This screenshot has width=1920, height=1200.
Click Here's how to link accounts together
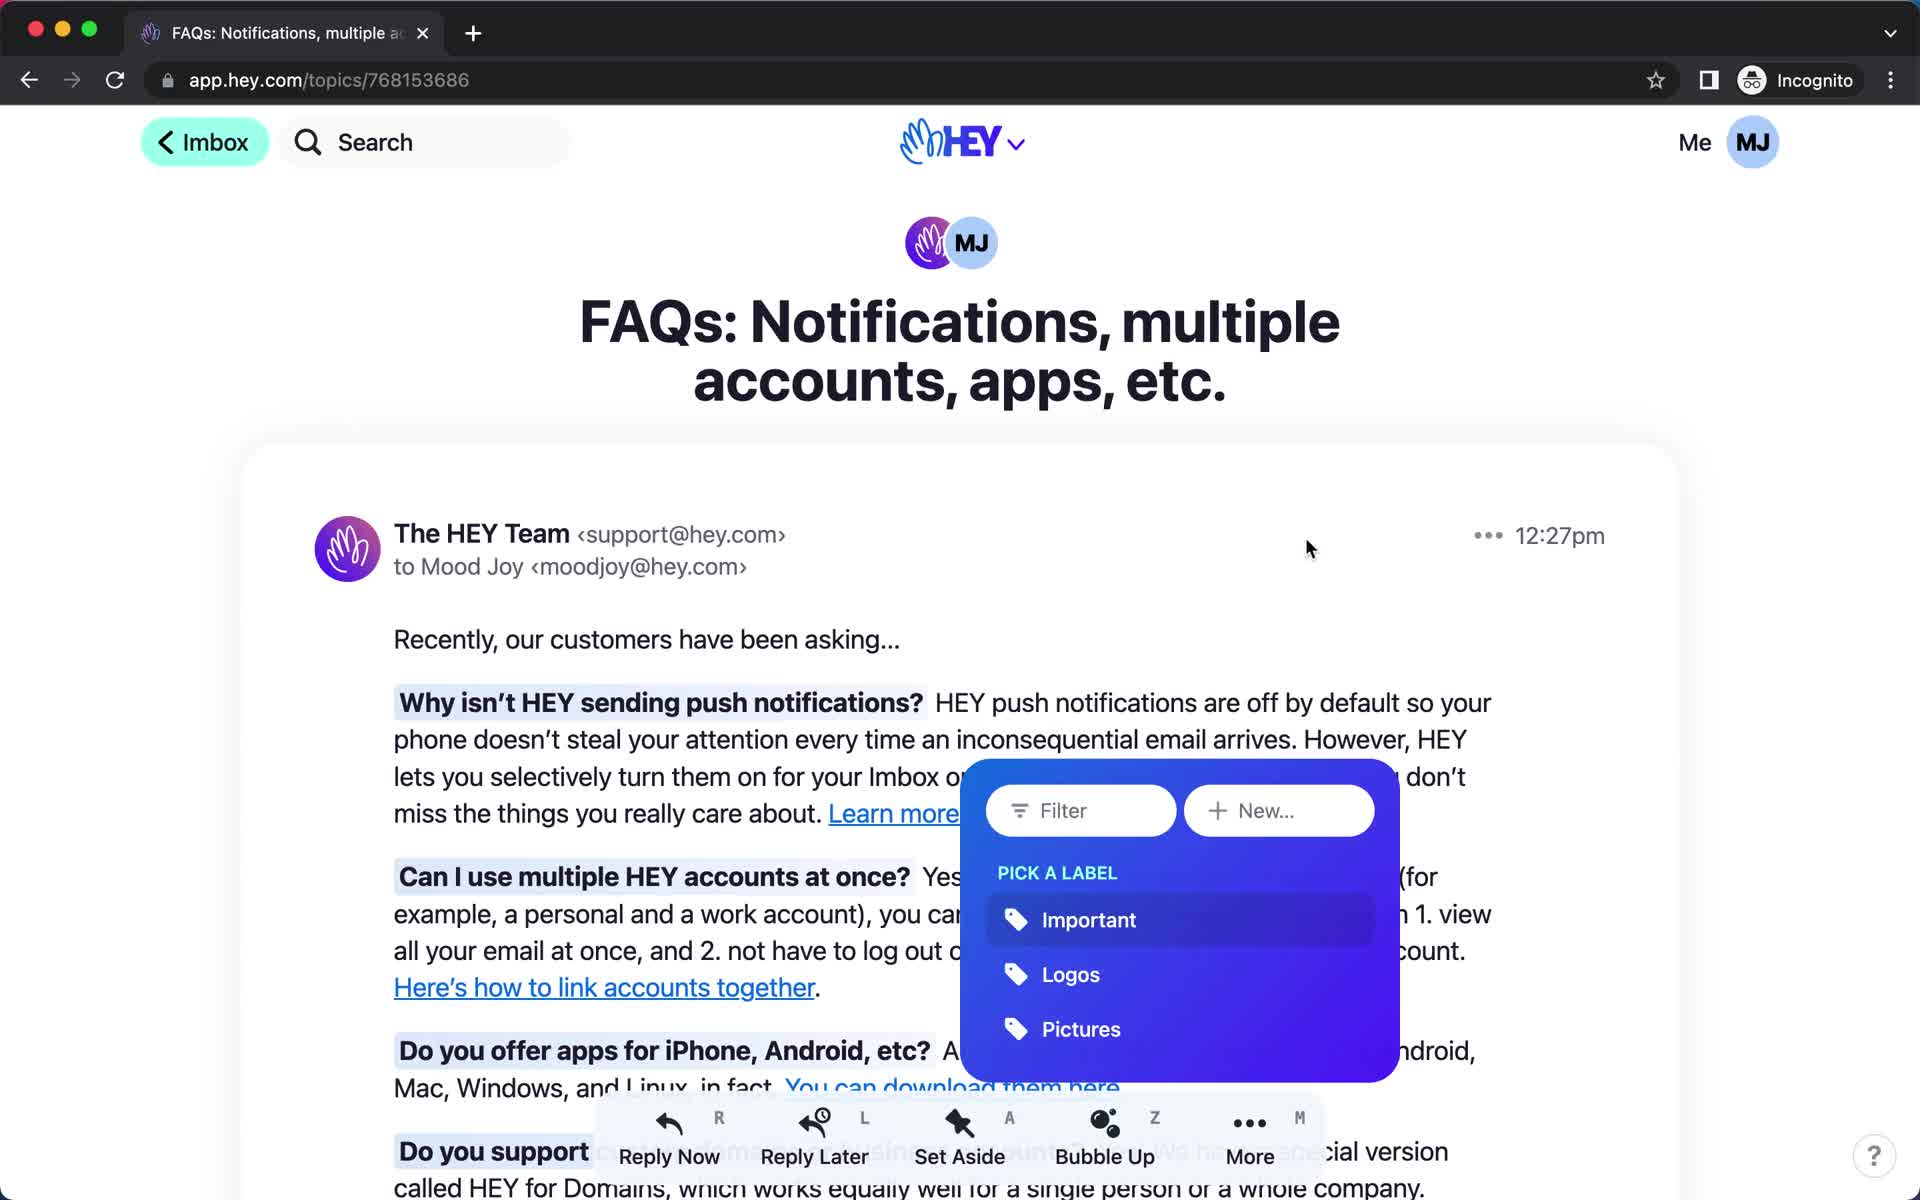point(603,987)
